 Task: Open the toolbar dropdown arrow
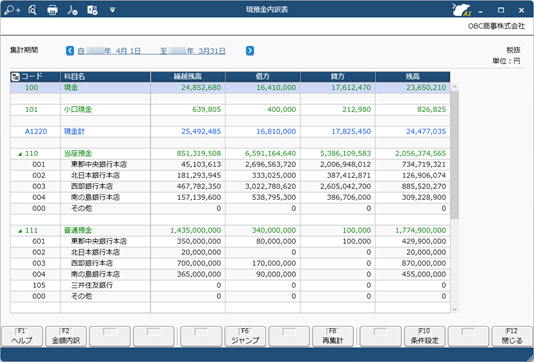(x=112, y=10)
